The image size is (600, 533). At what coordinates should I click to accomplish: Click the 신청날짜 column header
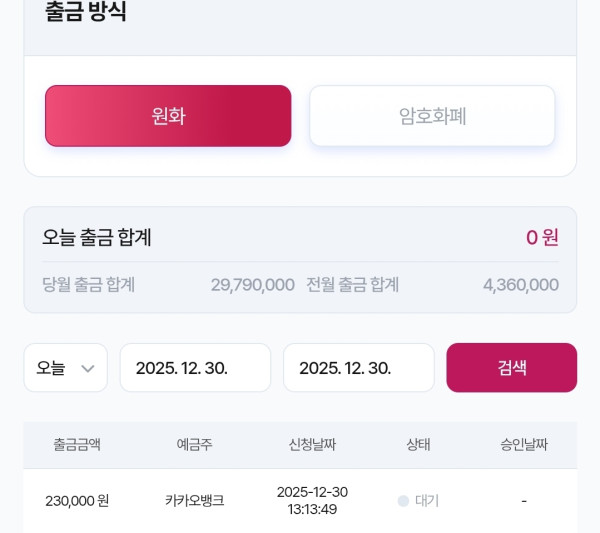pos(312,445)
